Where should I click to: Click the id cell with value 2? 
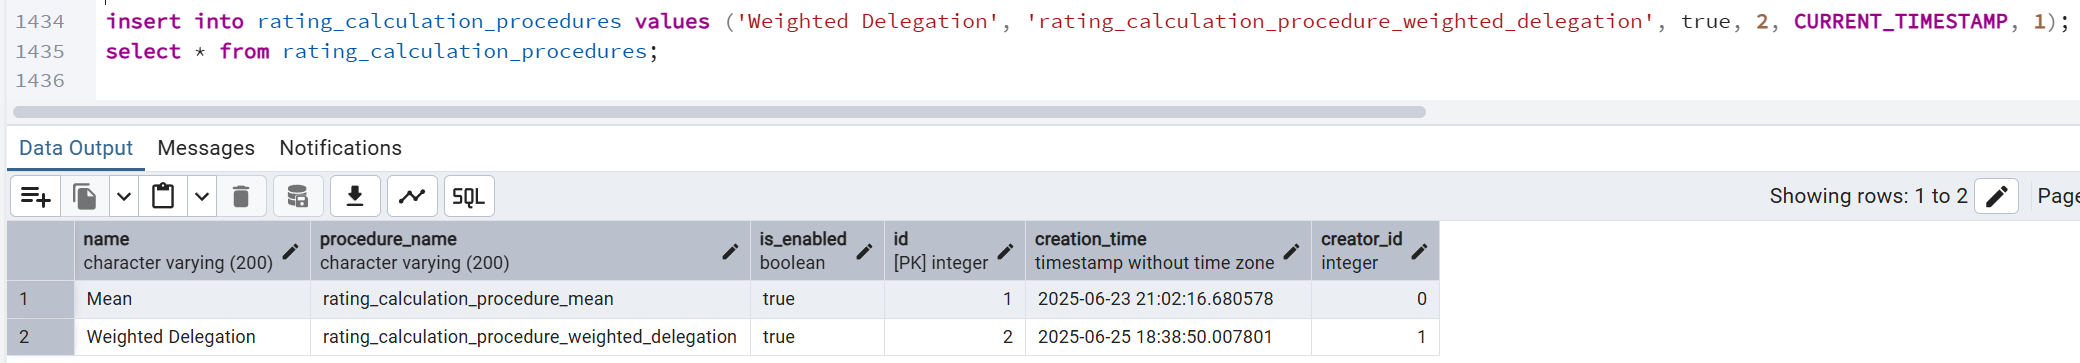pos(955,337)
